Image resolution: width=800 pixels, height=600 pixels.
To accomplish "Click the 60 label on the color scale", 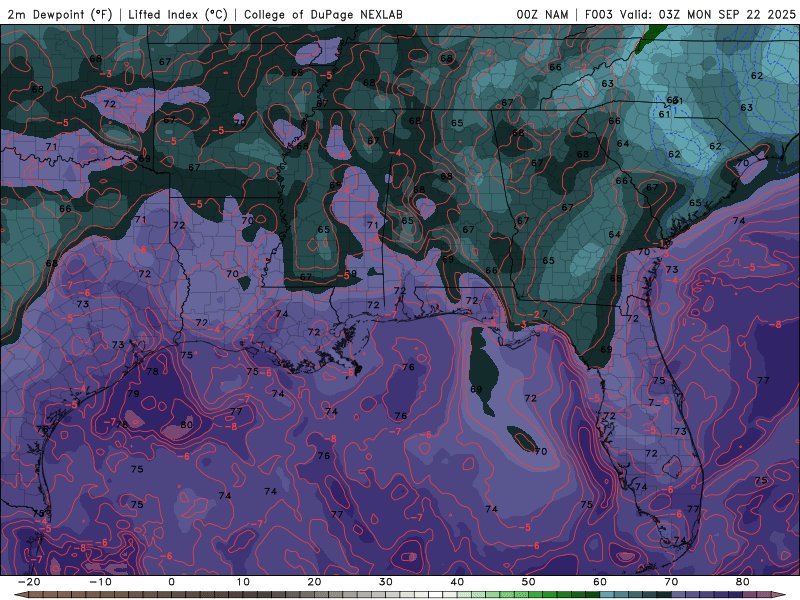I will pyautogui.click(x=600, y=582).
